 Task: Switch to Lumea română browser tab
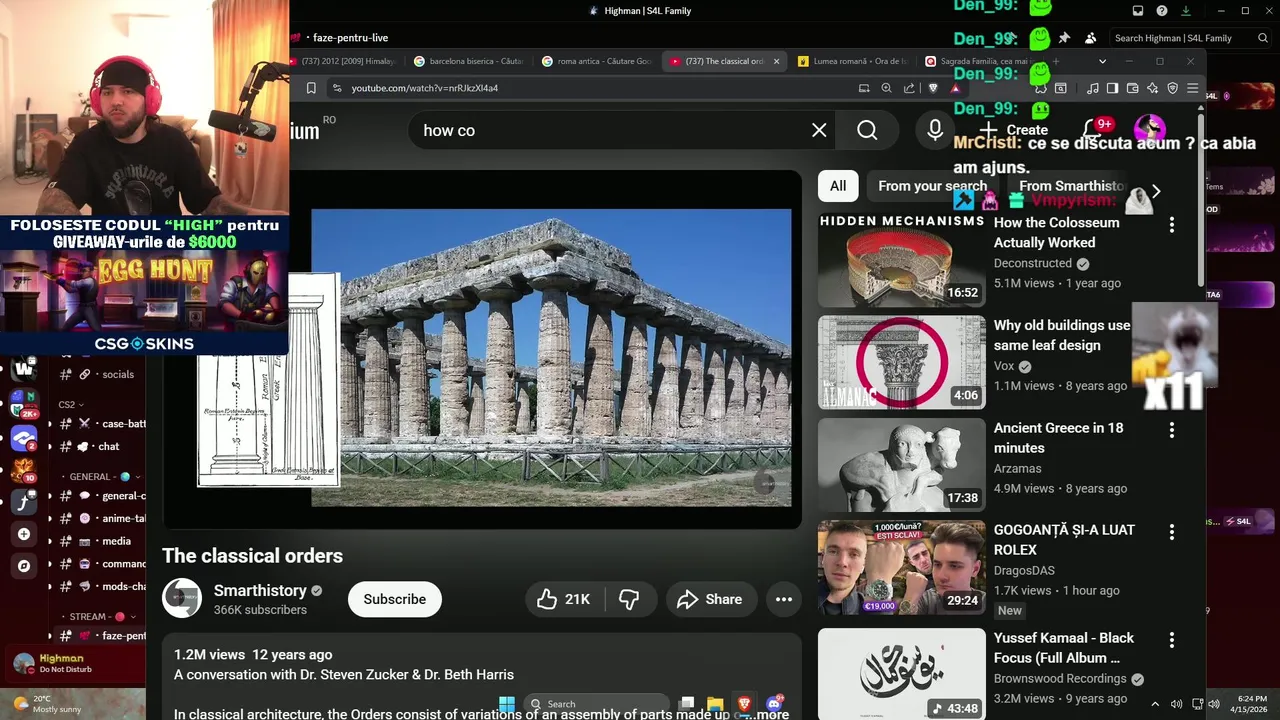[x=852, y=61]
